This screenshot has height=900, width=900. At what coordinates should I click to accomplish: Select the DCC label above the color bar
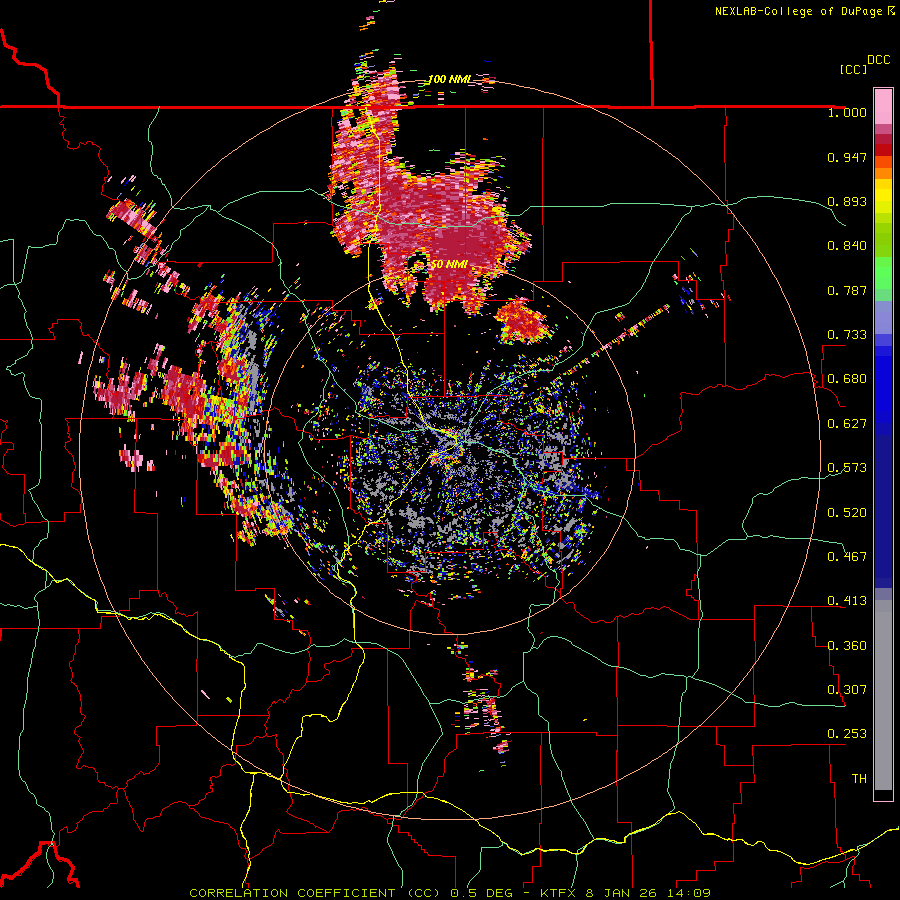(878, 60)
